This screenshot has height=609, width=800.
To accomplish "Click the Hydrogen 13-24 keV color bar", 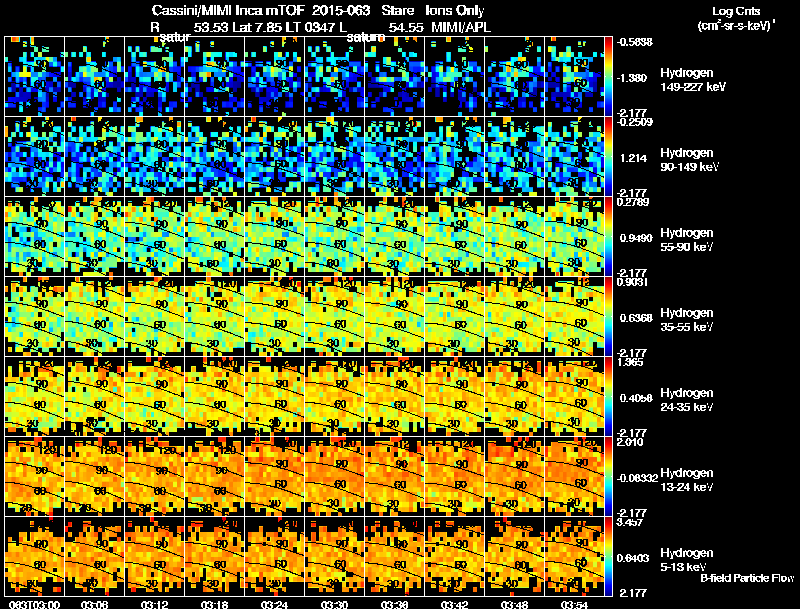I will (608, 477).
